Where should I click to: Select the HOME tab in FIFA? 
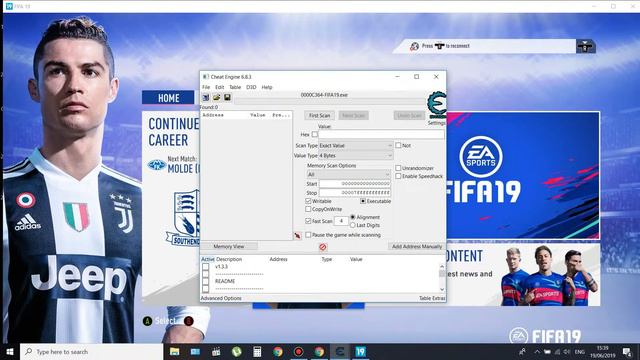(169, 98)
